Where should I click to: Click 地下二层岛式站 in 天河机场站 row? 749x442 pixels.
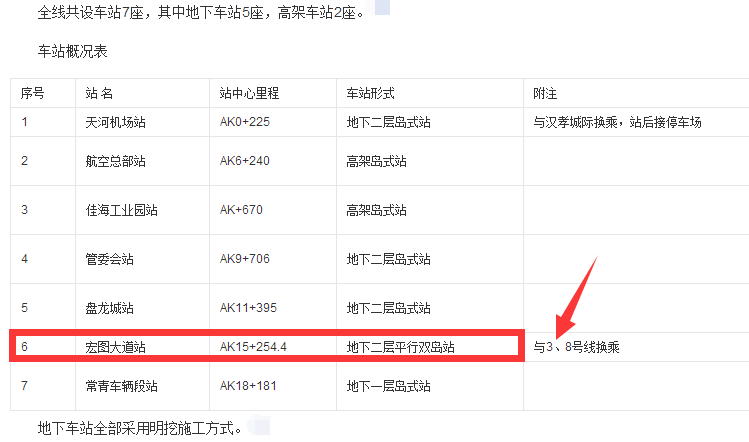[389, 122]
